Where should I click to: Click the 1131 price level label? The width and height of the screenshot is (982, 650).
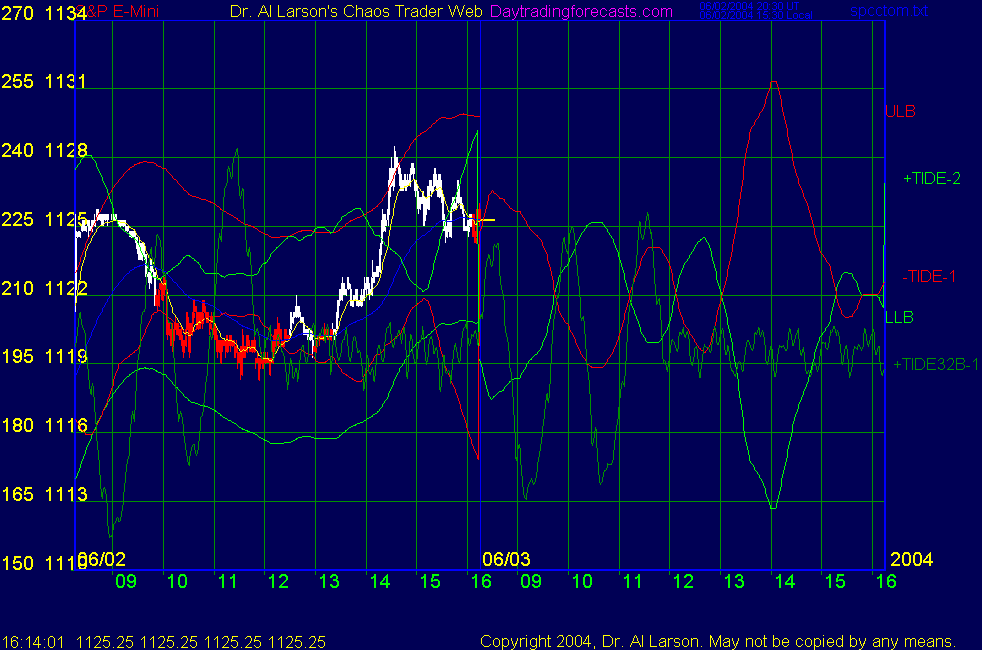coord(65,82)
